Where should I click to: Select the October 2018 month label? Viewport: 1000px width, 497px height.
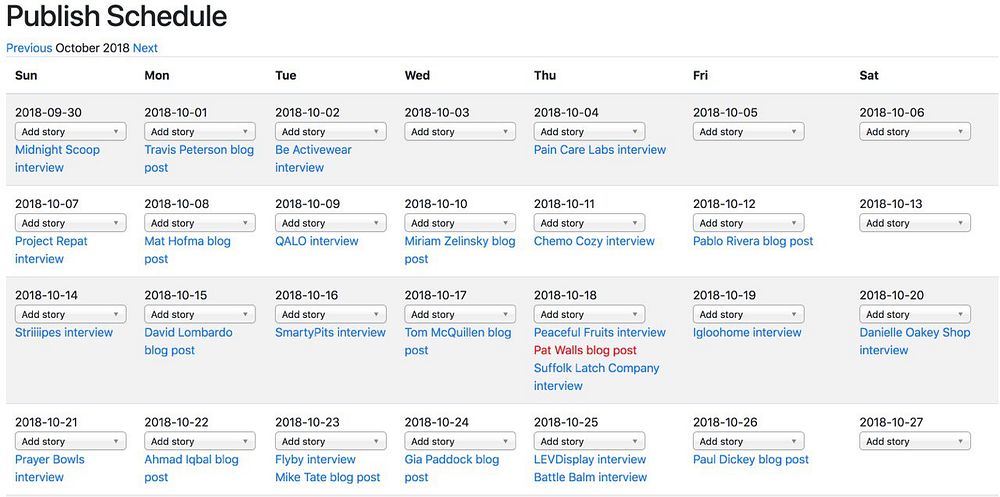click(92, 48)
